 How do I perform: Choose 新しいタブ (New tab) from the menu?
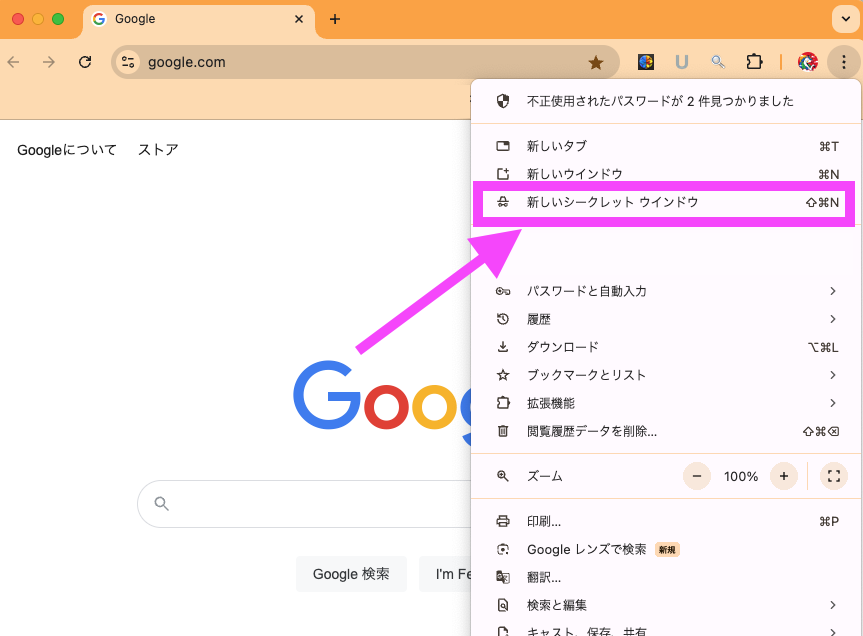[665, 146]
